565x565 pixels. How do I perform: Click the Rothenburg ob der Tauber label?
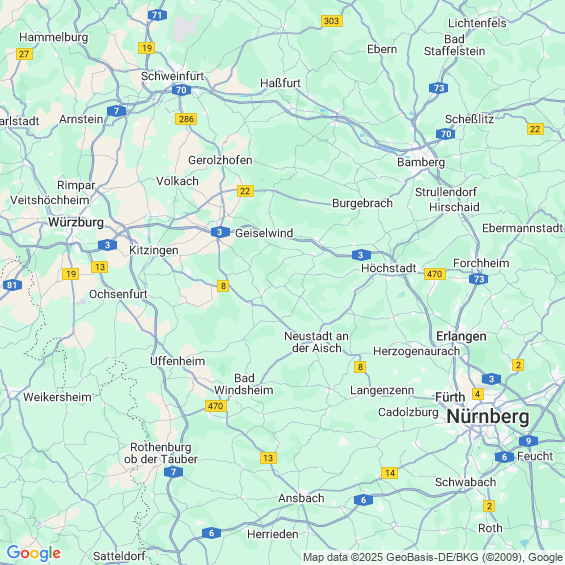click(x=161, y=453)
